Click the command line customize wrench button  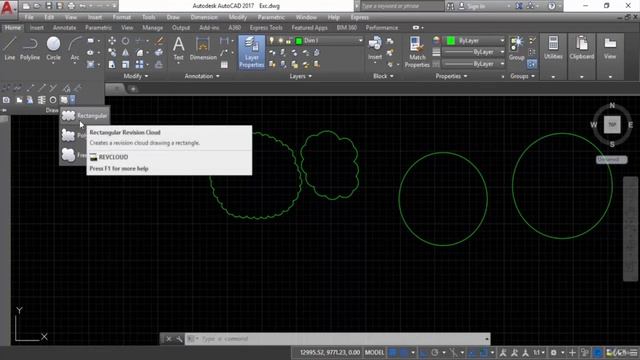click(179, 339)
